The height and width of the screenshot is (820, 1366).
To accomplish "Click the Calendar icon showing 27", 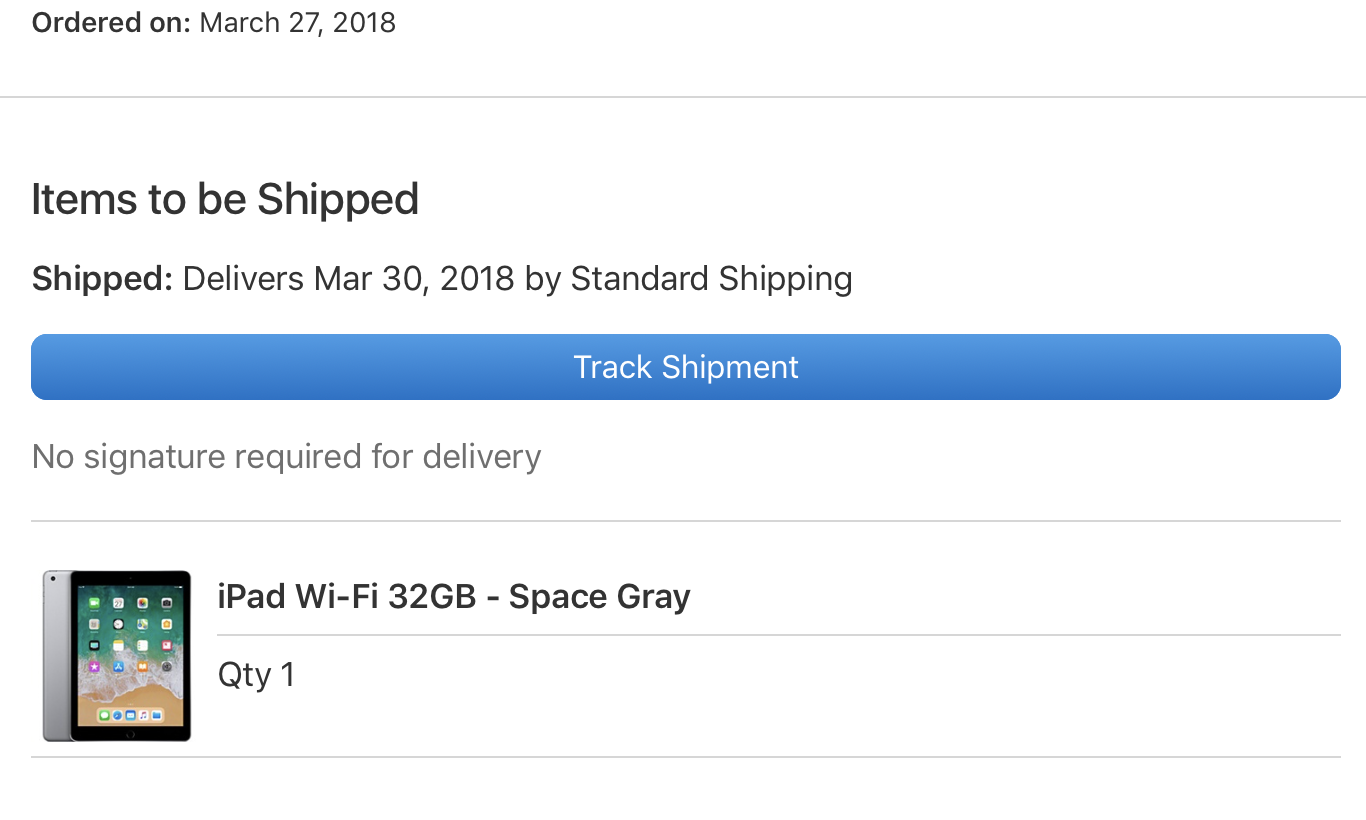I will pos(118,603).
